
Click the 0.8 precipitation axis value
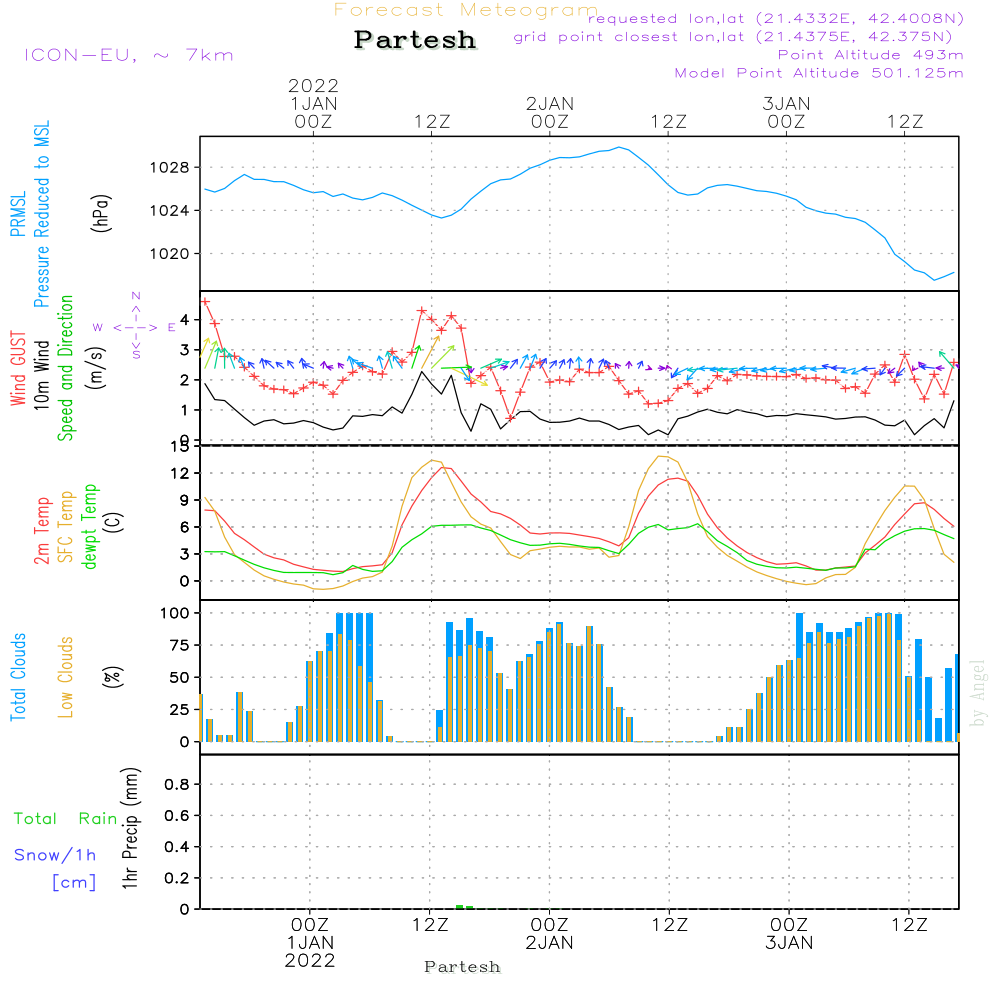[x=177, y=784]
